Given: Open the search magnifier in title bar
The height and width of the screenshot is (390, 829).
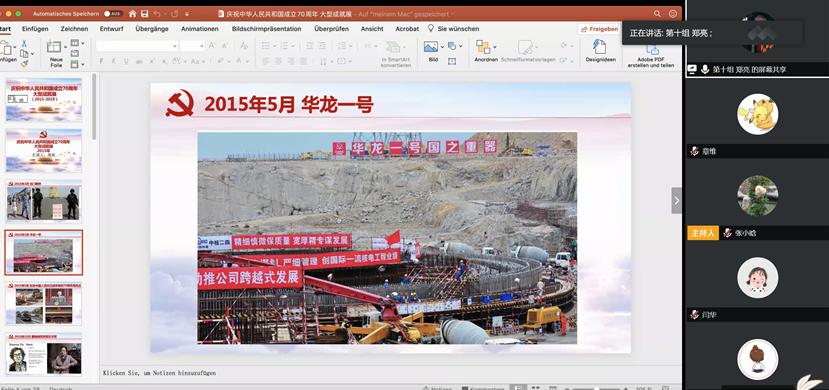Looking at the screenshot, I should tap(657, 14).
